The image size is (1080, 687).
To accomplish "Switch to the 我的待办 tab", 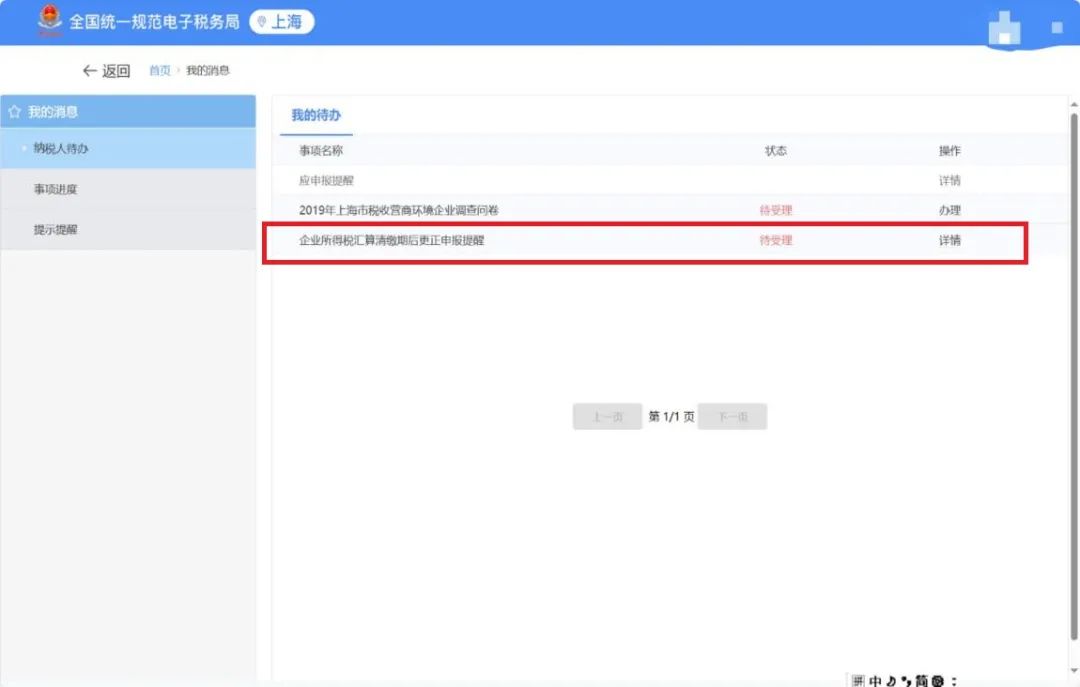I will click(316, 115).
